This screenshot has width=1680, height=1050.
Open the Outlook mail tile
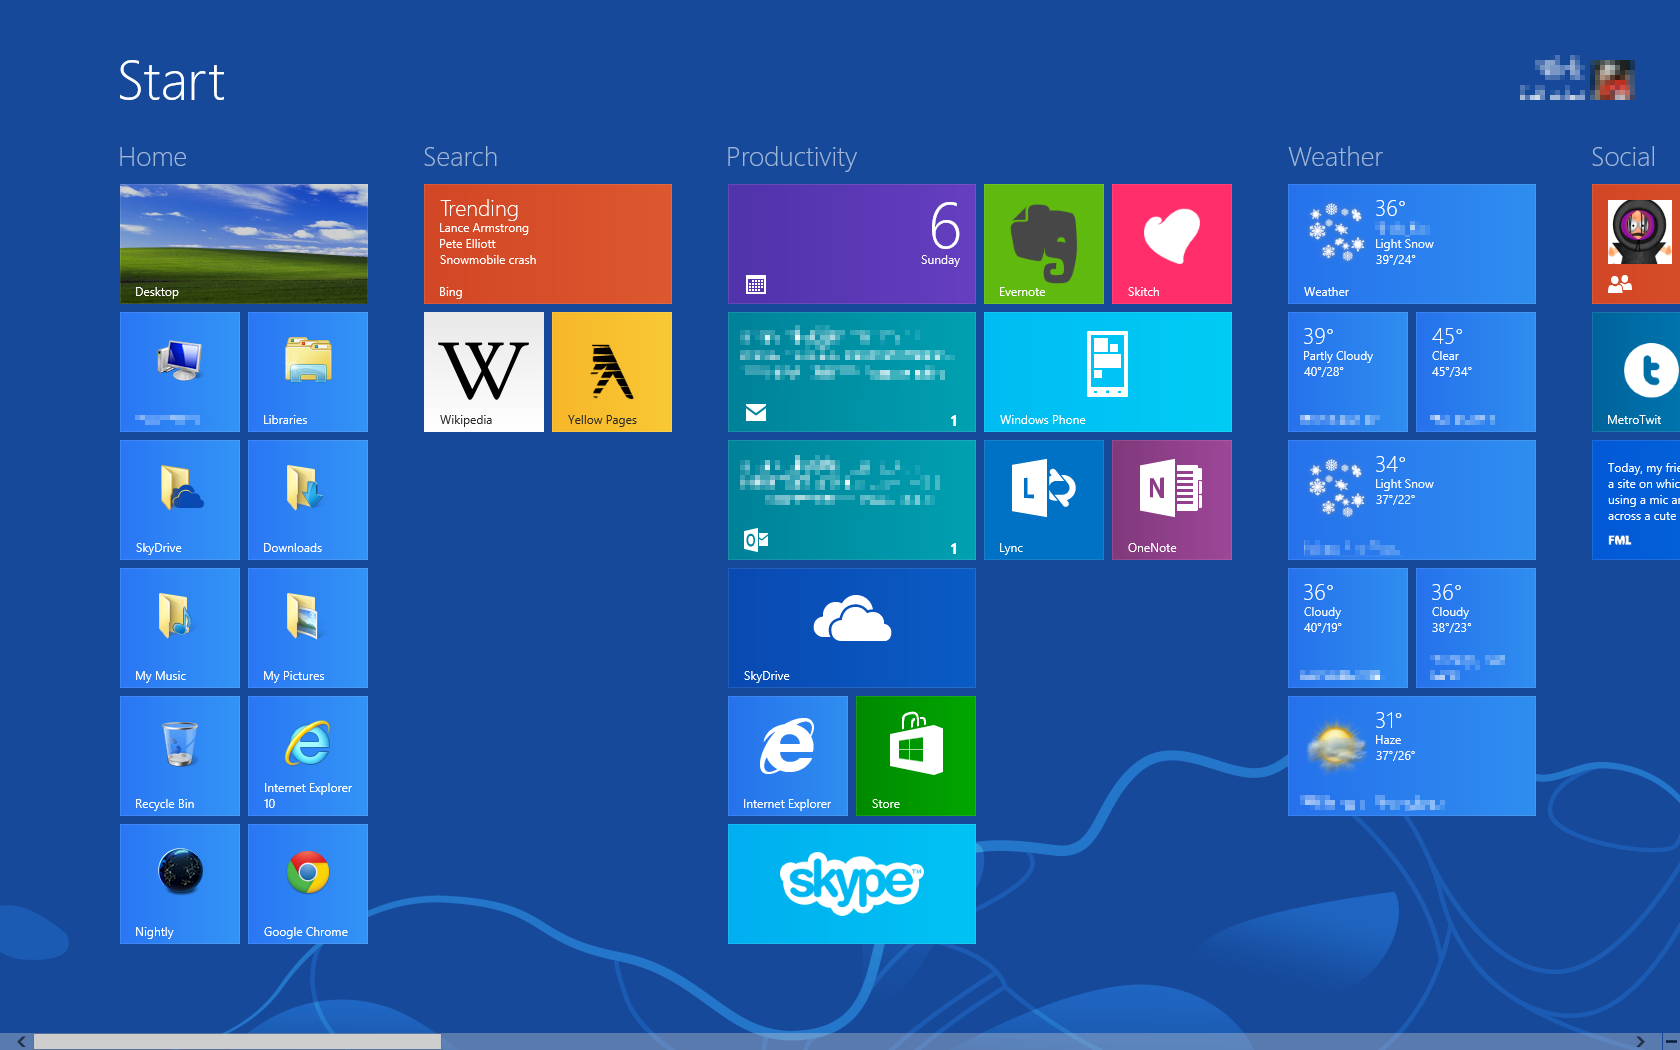coord(852,500)
